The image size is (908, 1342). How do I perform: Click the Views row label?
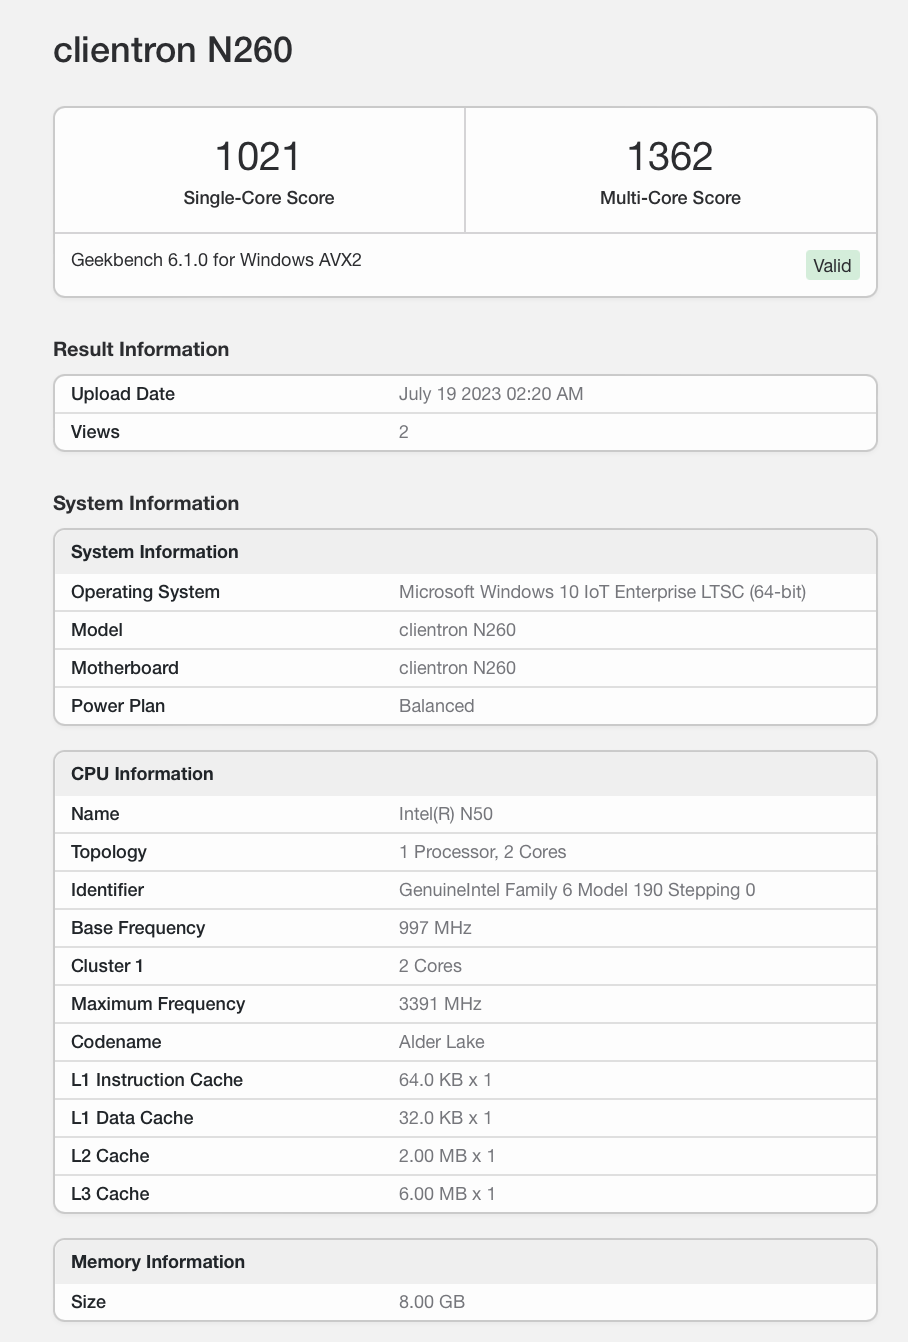[x=95, y=432]
